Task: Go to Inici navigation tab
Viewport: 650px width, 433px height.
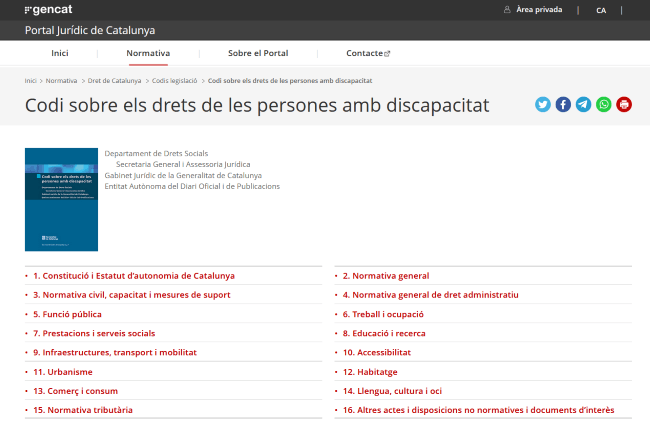Action: 60,53
